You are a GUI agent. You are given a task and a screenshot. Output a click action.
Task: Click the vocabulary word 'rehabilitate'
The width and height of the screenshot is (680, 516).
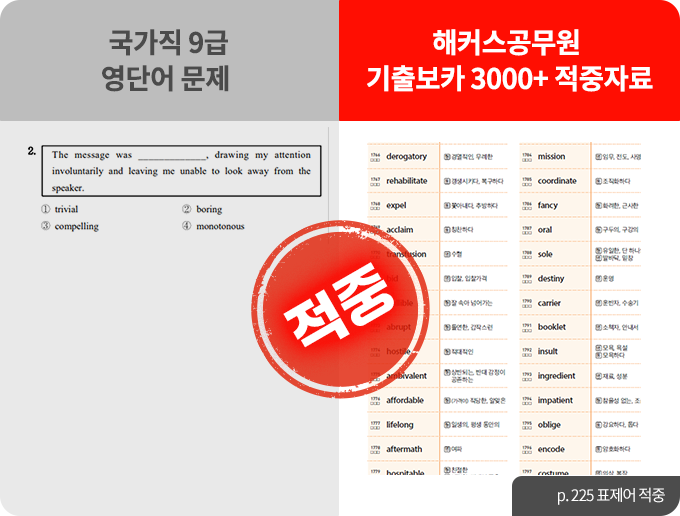[x=407, y=181]
